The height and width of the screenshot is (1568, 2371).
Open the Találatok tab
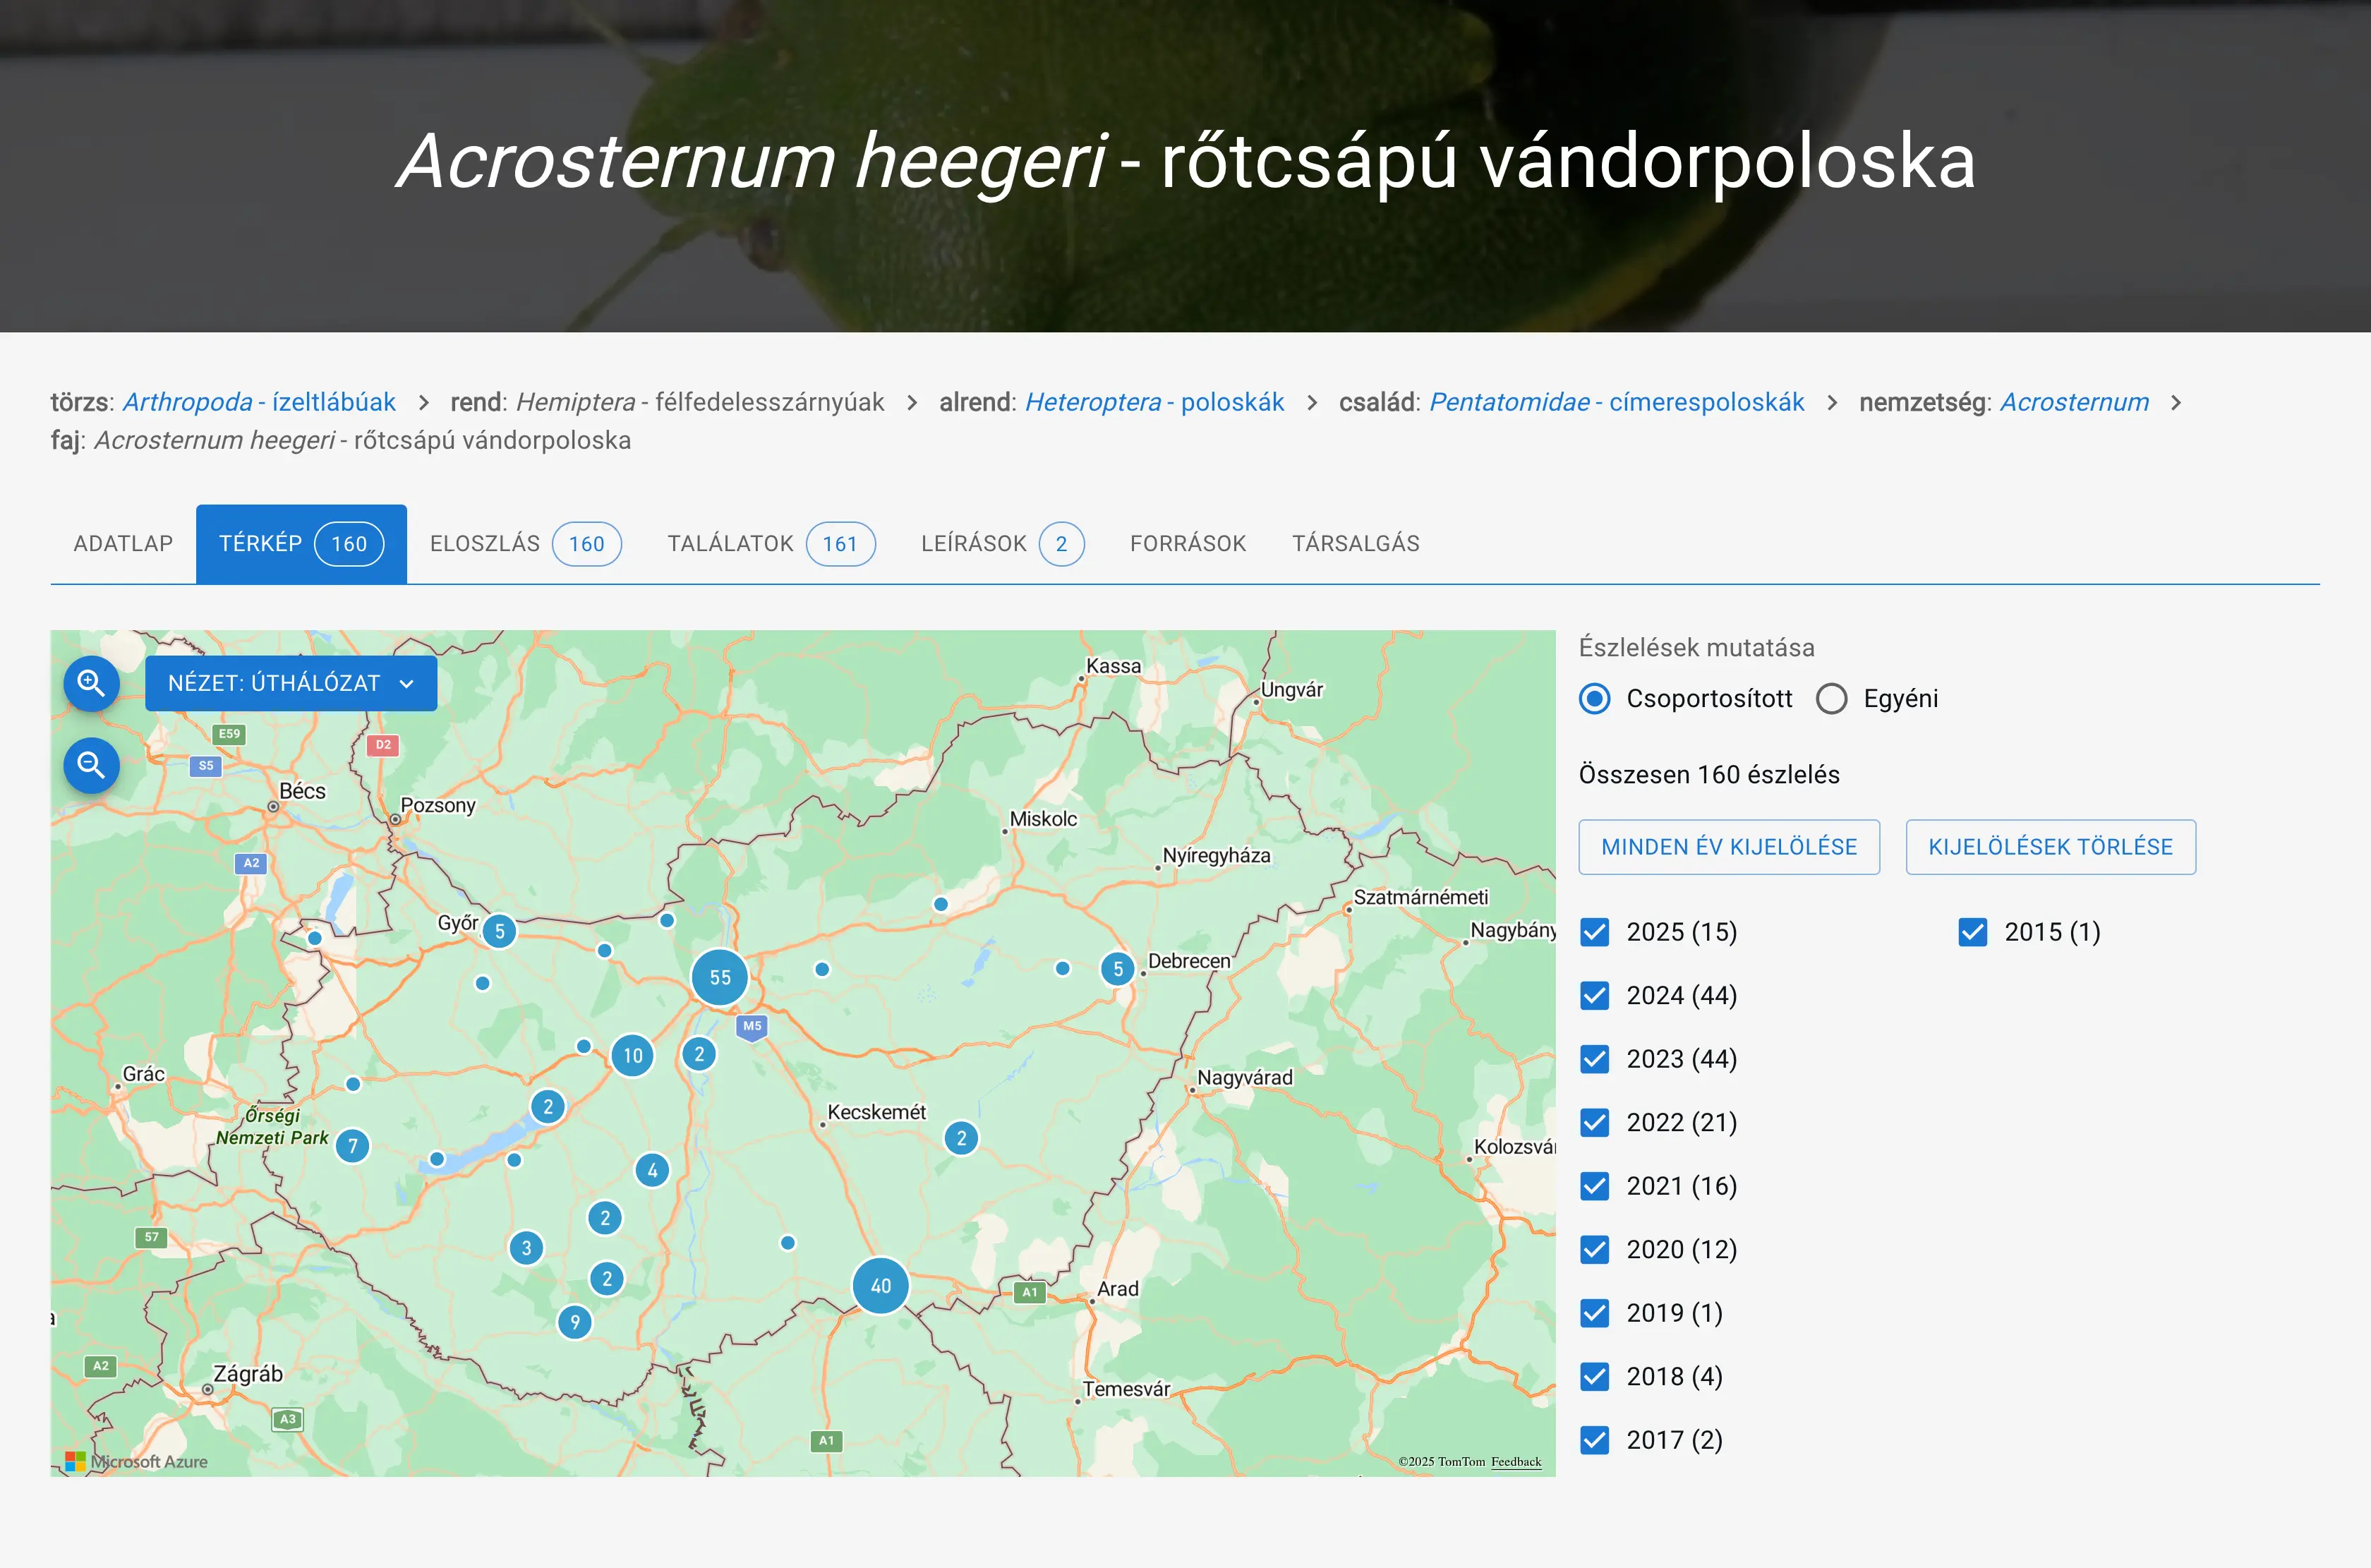[x=770, y=544]
